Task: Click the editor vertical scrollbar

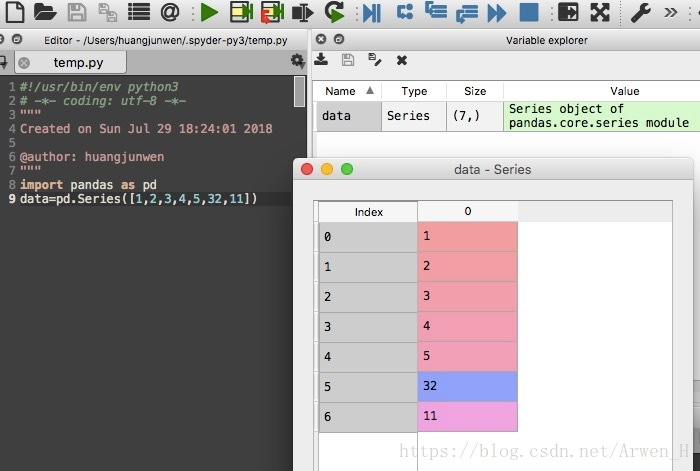Action: [x=300, y=92]
